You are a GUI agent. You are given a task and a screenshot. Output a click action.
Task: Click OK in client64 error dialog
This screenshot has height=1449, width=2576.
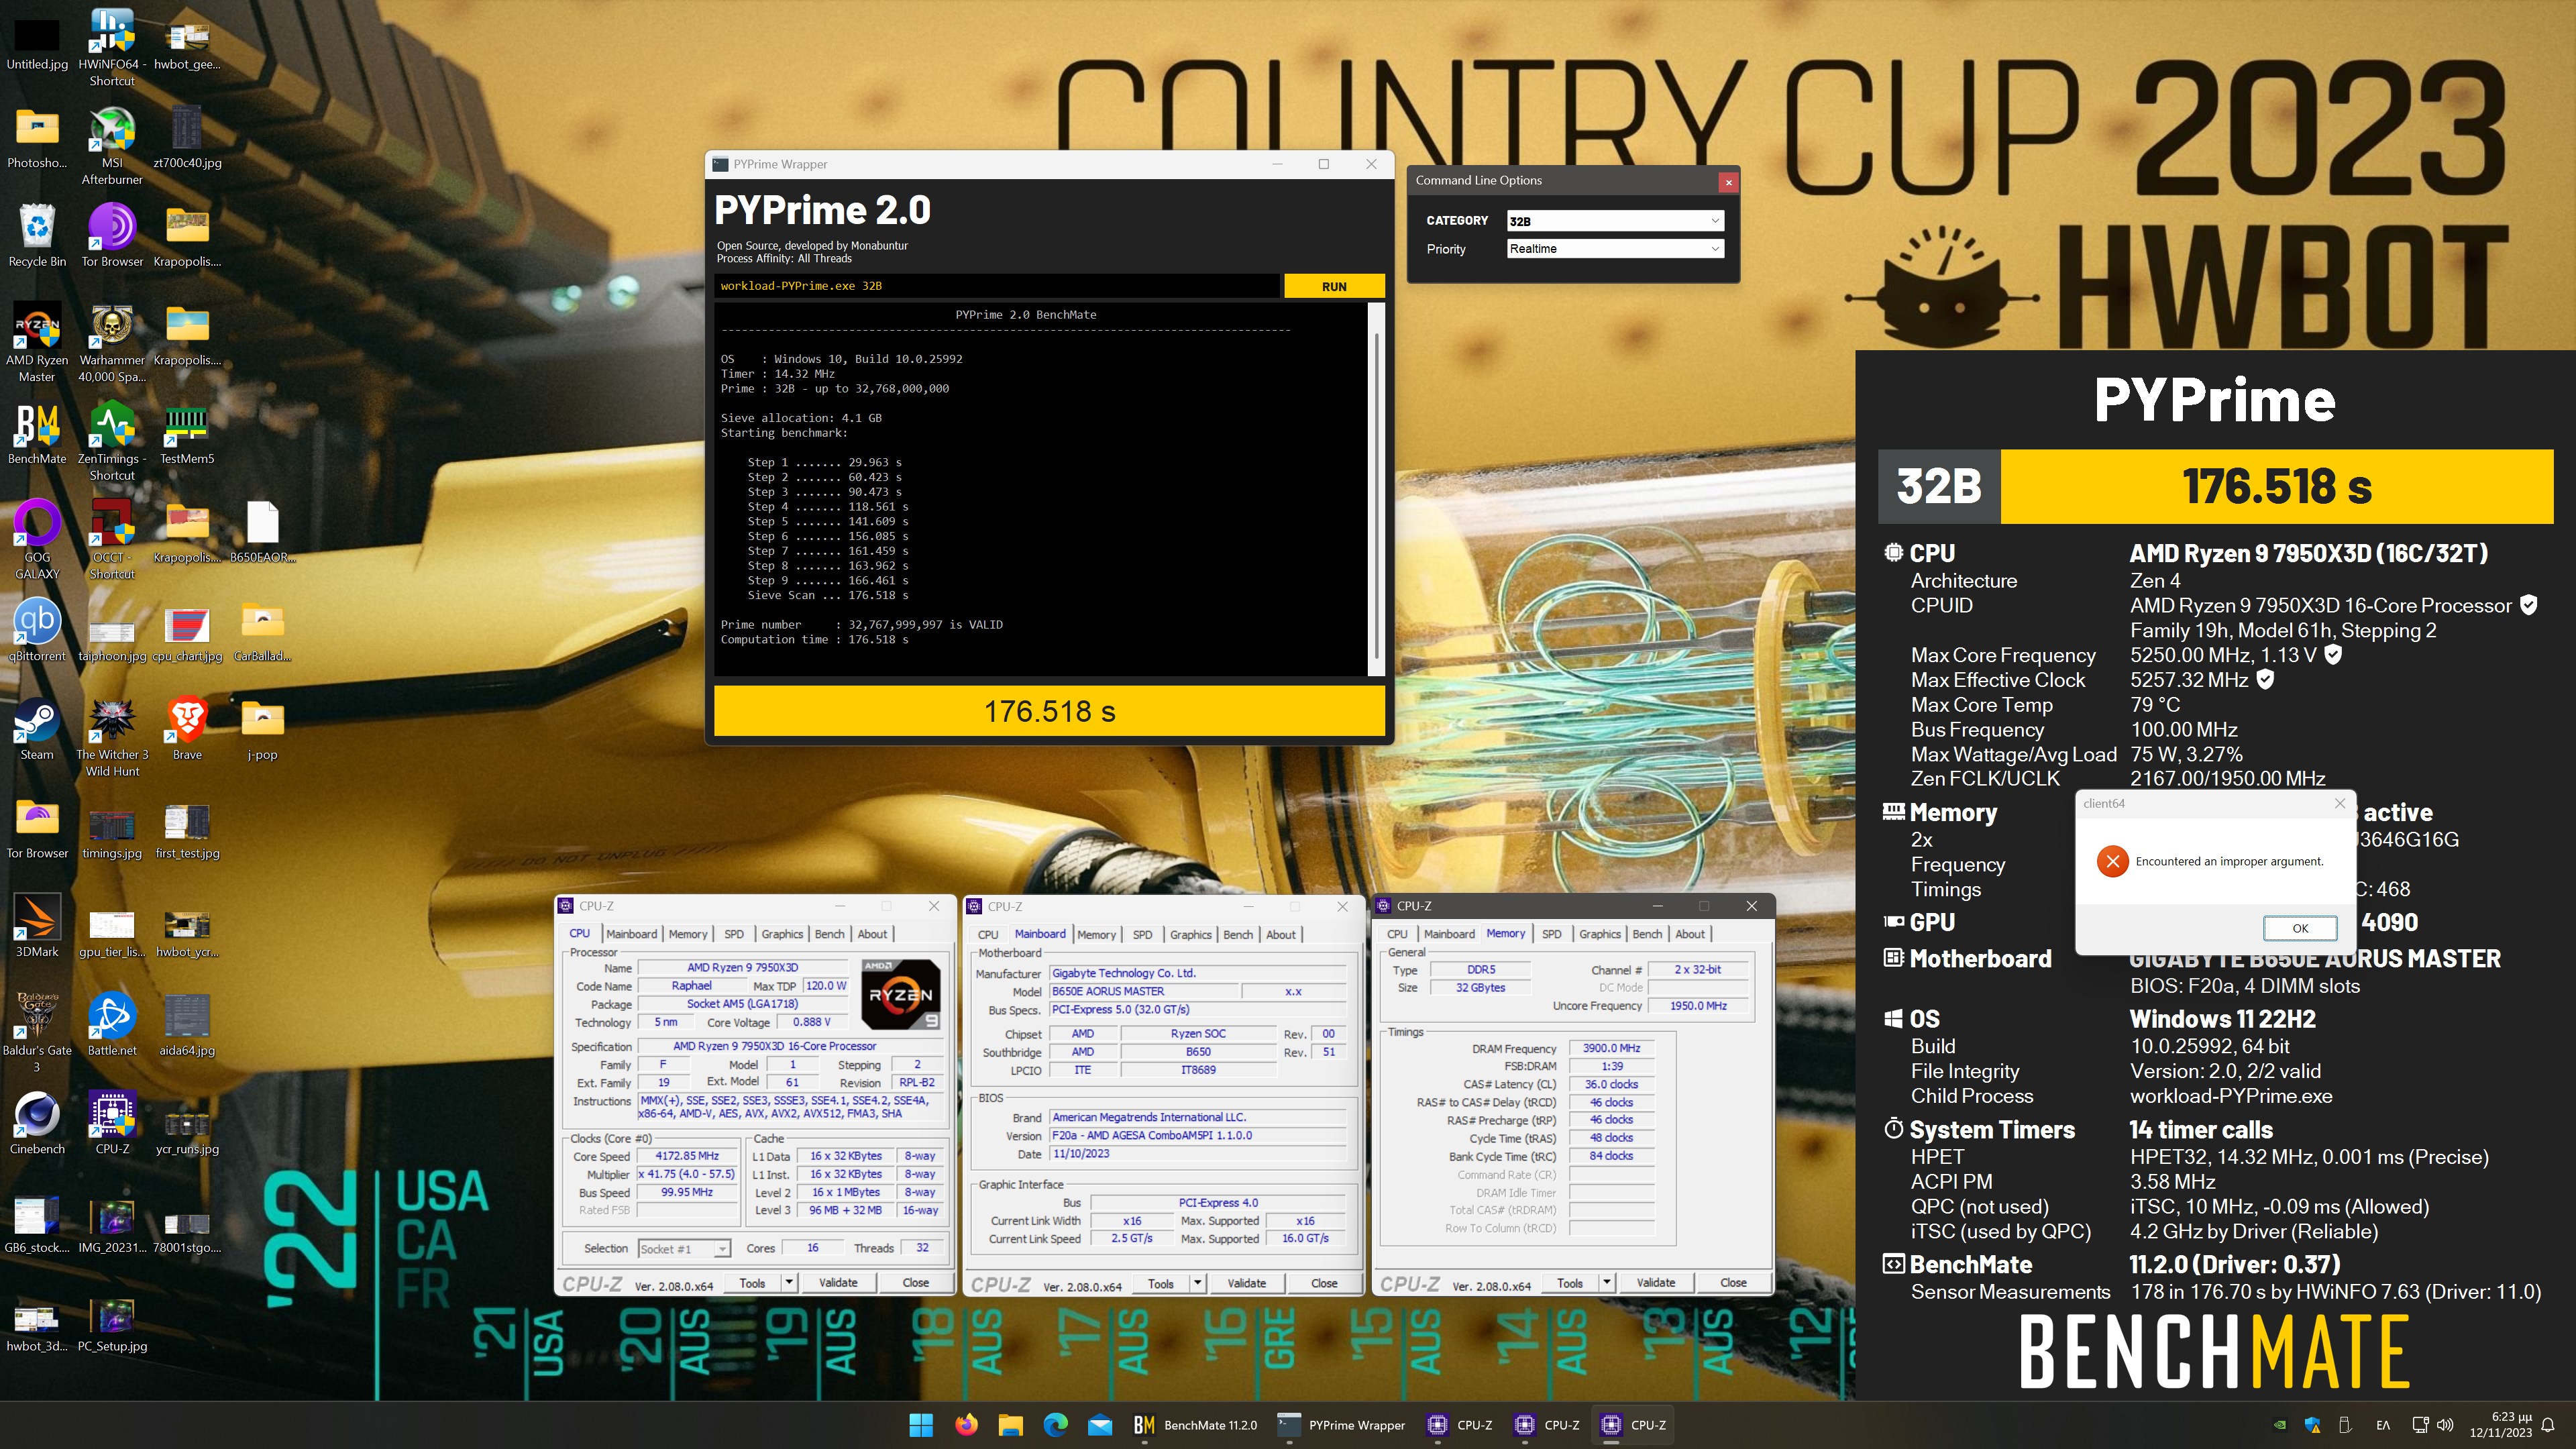tap(2300, 928)
